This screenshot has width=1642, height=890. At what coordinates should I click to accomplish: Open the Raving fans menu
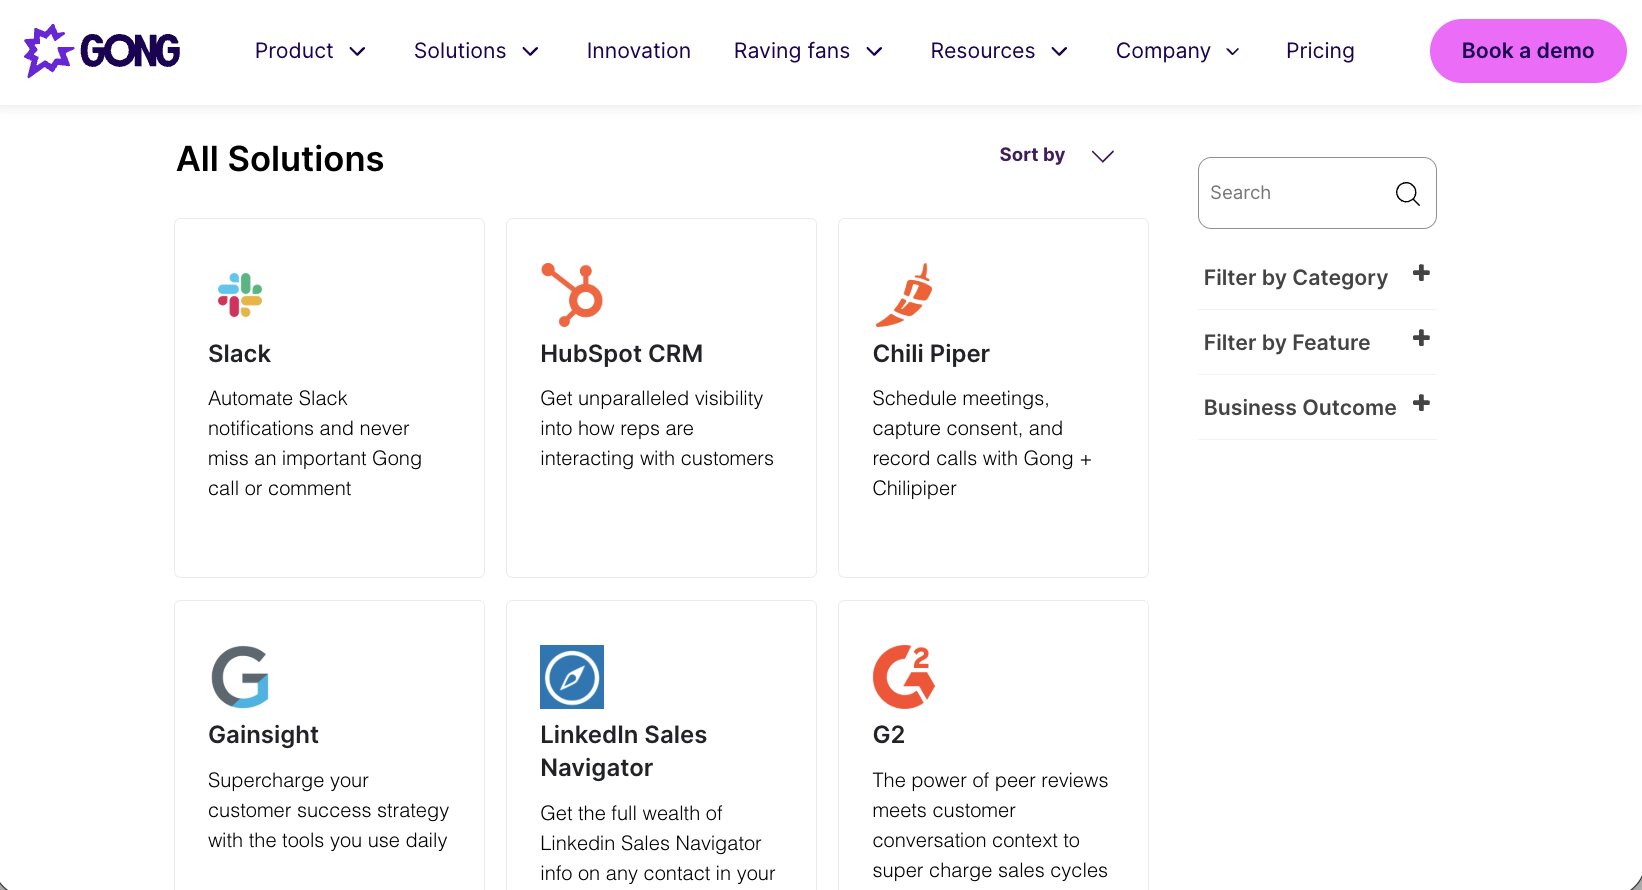point(809,51)
